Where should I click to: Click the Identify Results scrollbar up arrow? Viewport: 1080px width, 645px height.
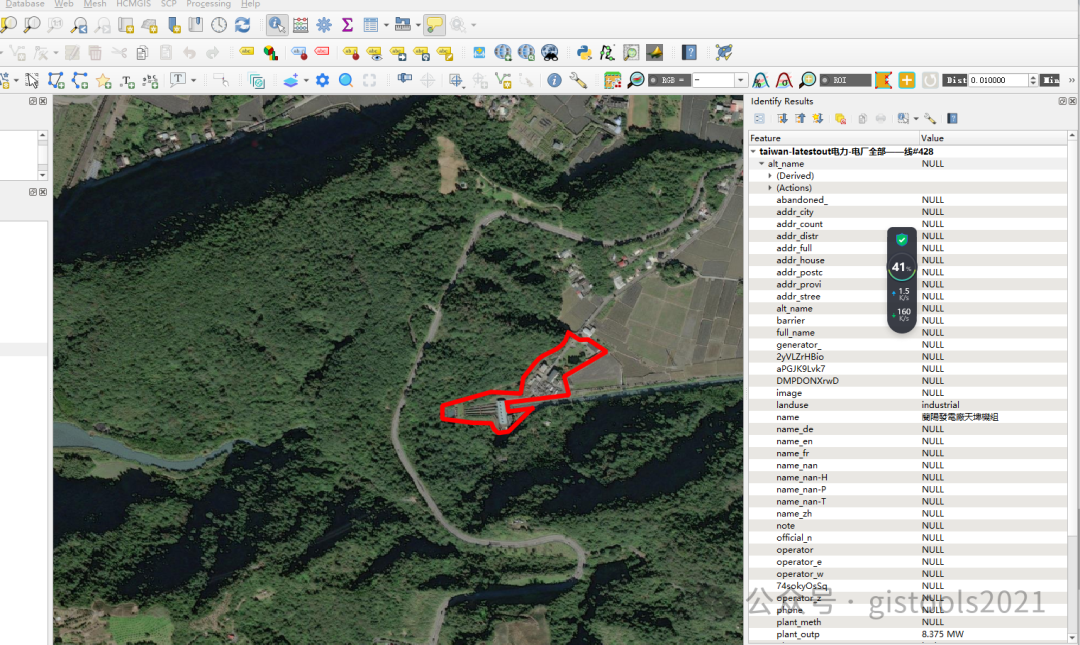[x=1072, y=136]
